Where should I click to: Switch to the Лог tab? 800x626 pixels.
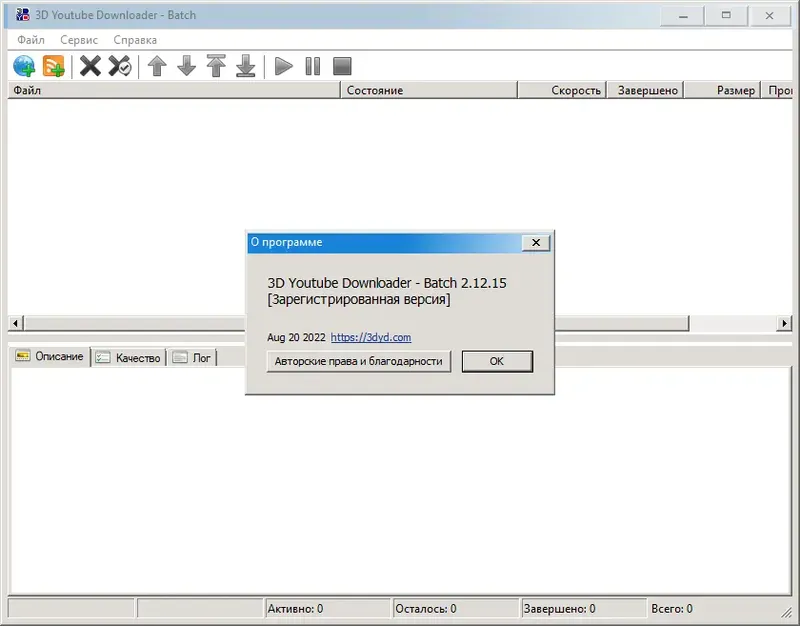click(x=192, y=358)
